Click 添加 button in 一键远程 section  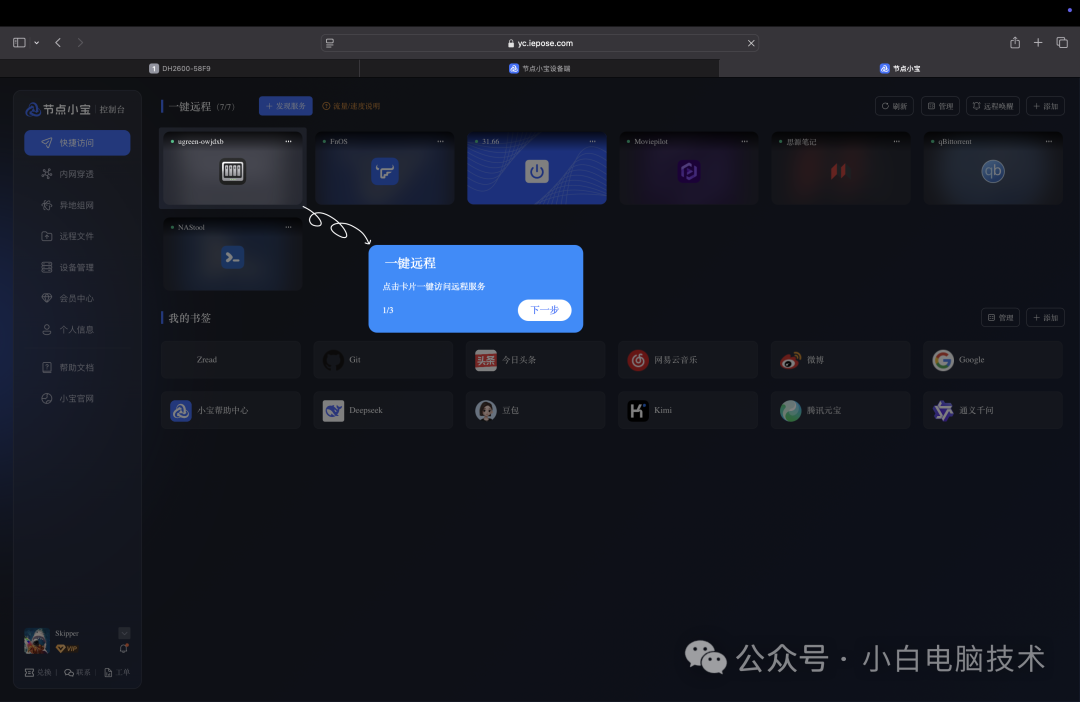click(1045, 106)
